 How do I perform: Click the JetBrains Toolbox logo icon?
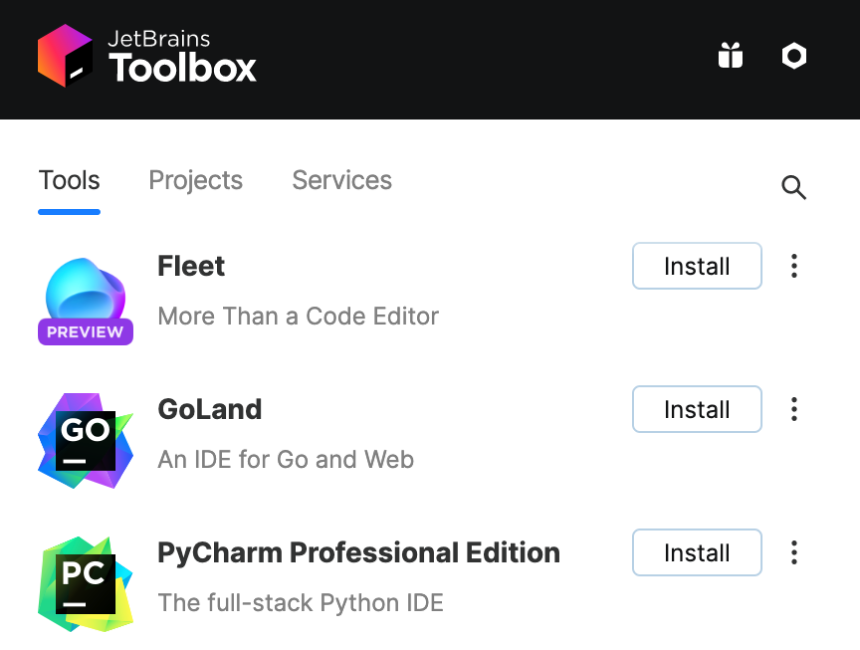point(66,56)
